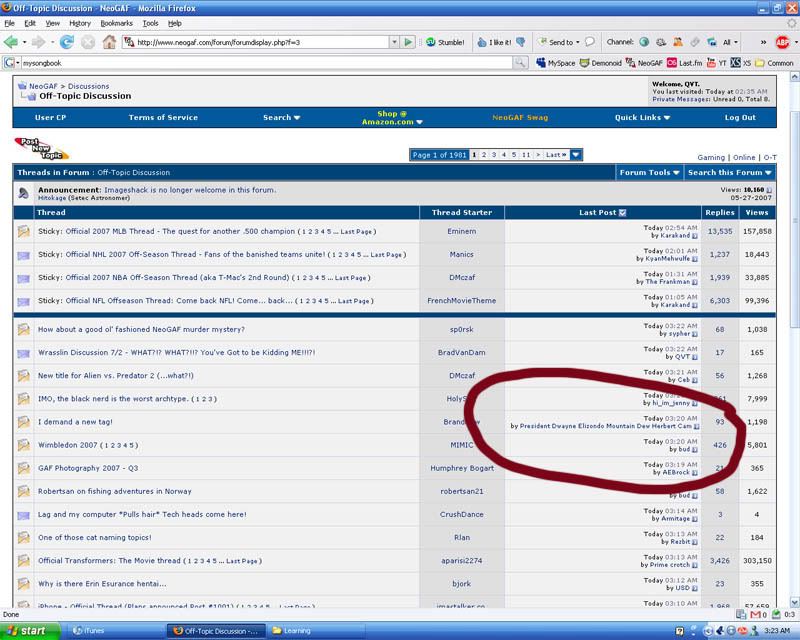Screen dimensions: 800x640
Task: Click the vertical scrollbar down arrow
Action: (x=794, y=602)
